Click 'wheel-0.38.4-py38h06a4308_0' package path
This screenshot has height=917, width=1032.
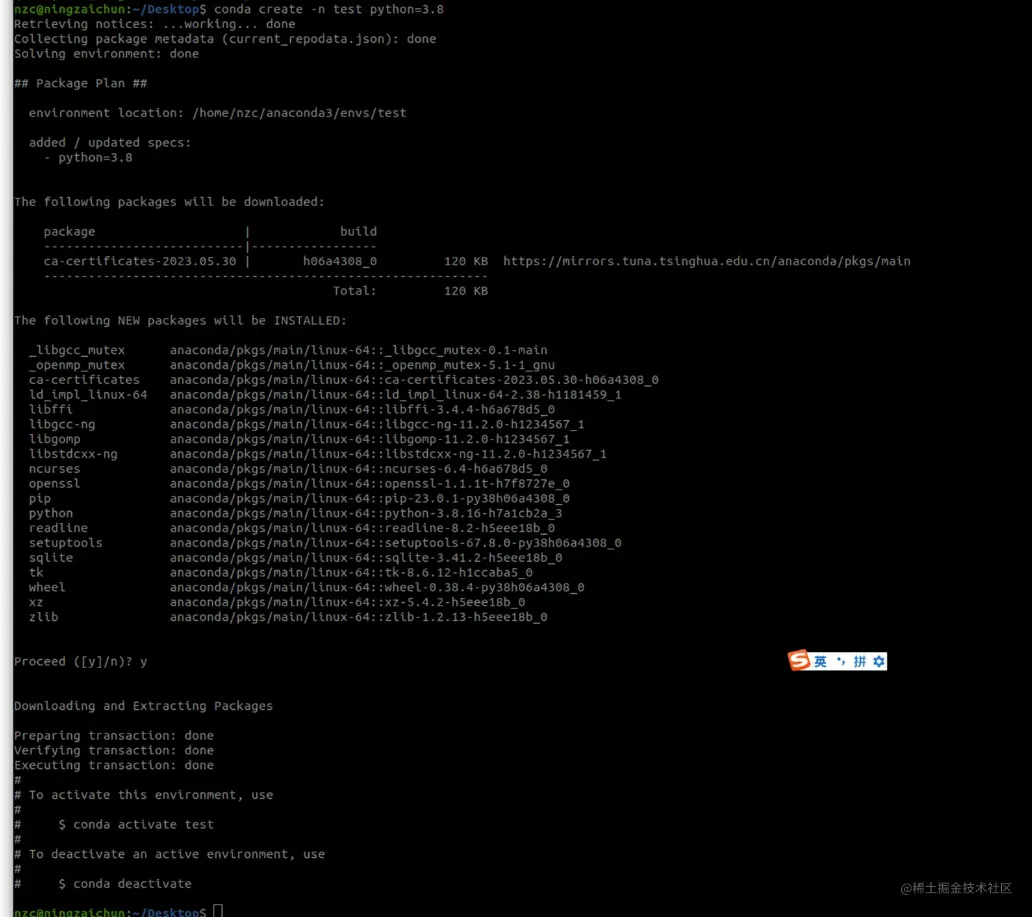click(x=377, y=587)
